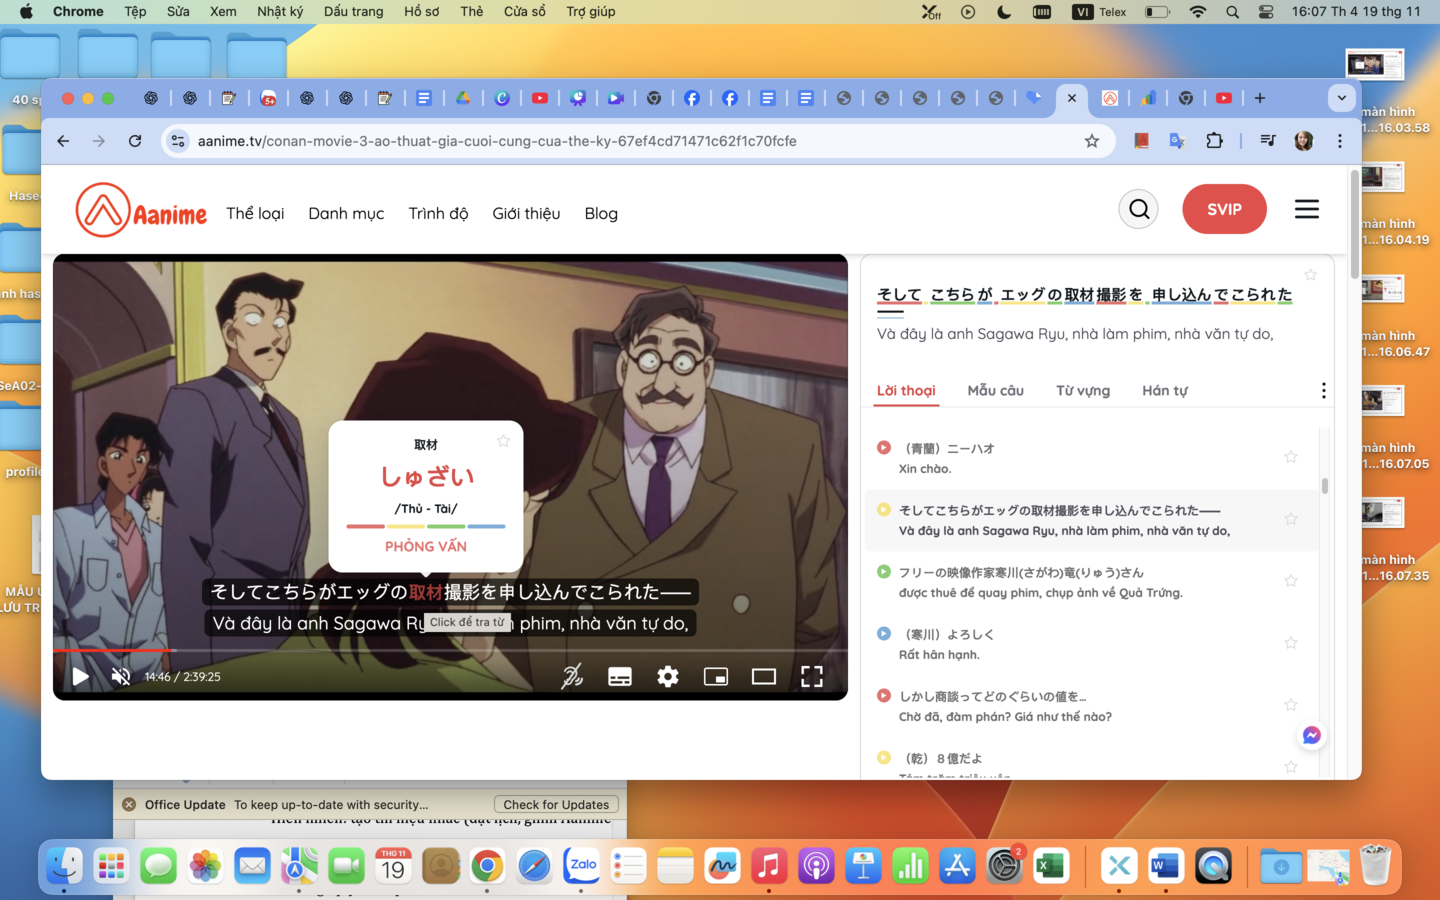Seek on the video progress bar
1440x900 pixels.
(x=450, y=650)
